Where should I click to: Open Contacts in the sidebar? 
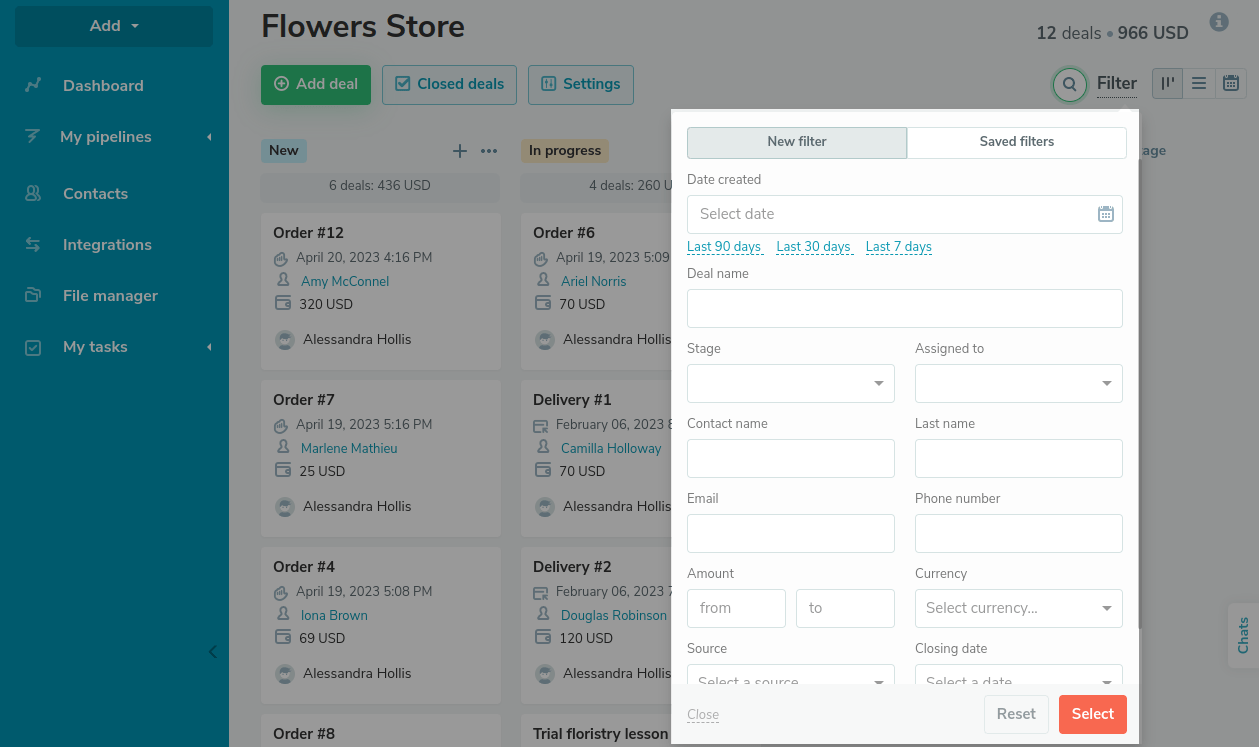point(95,194)
